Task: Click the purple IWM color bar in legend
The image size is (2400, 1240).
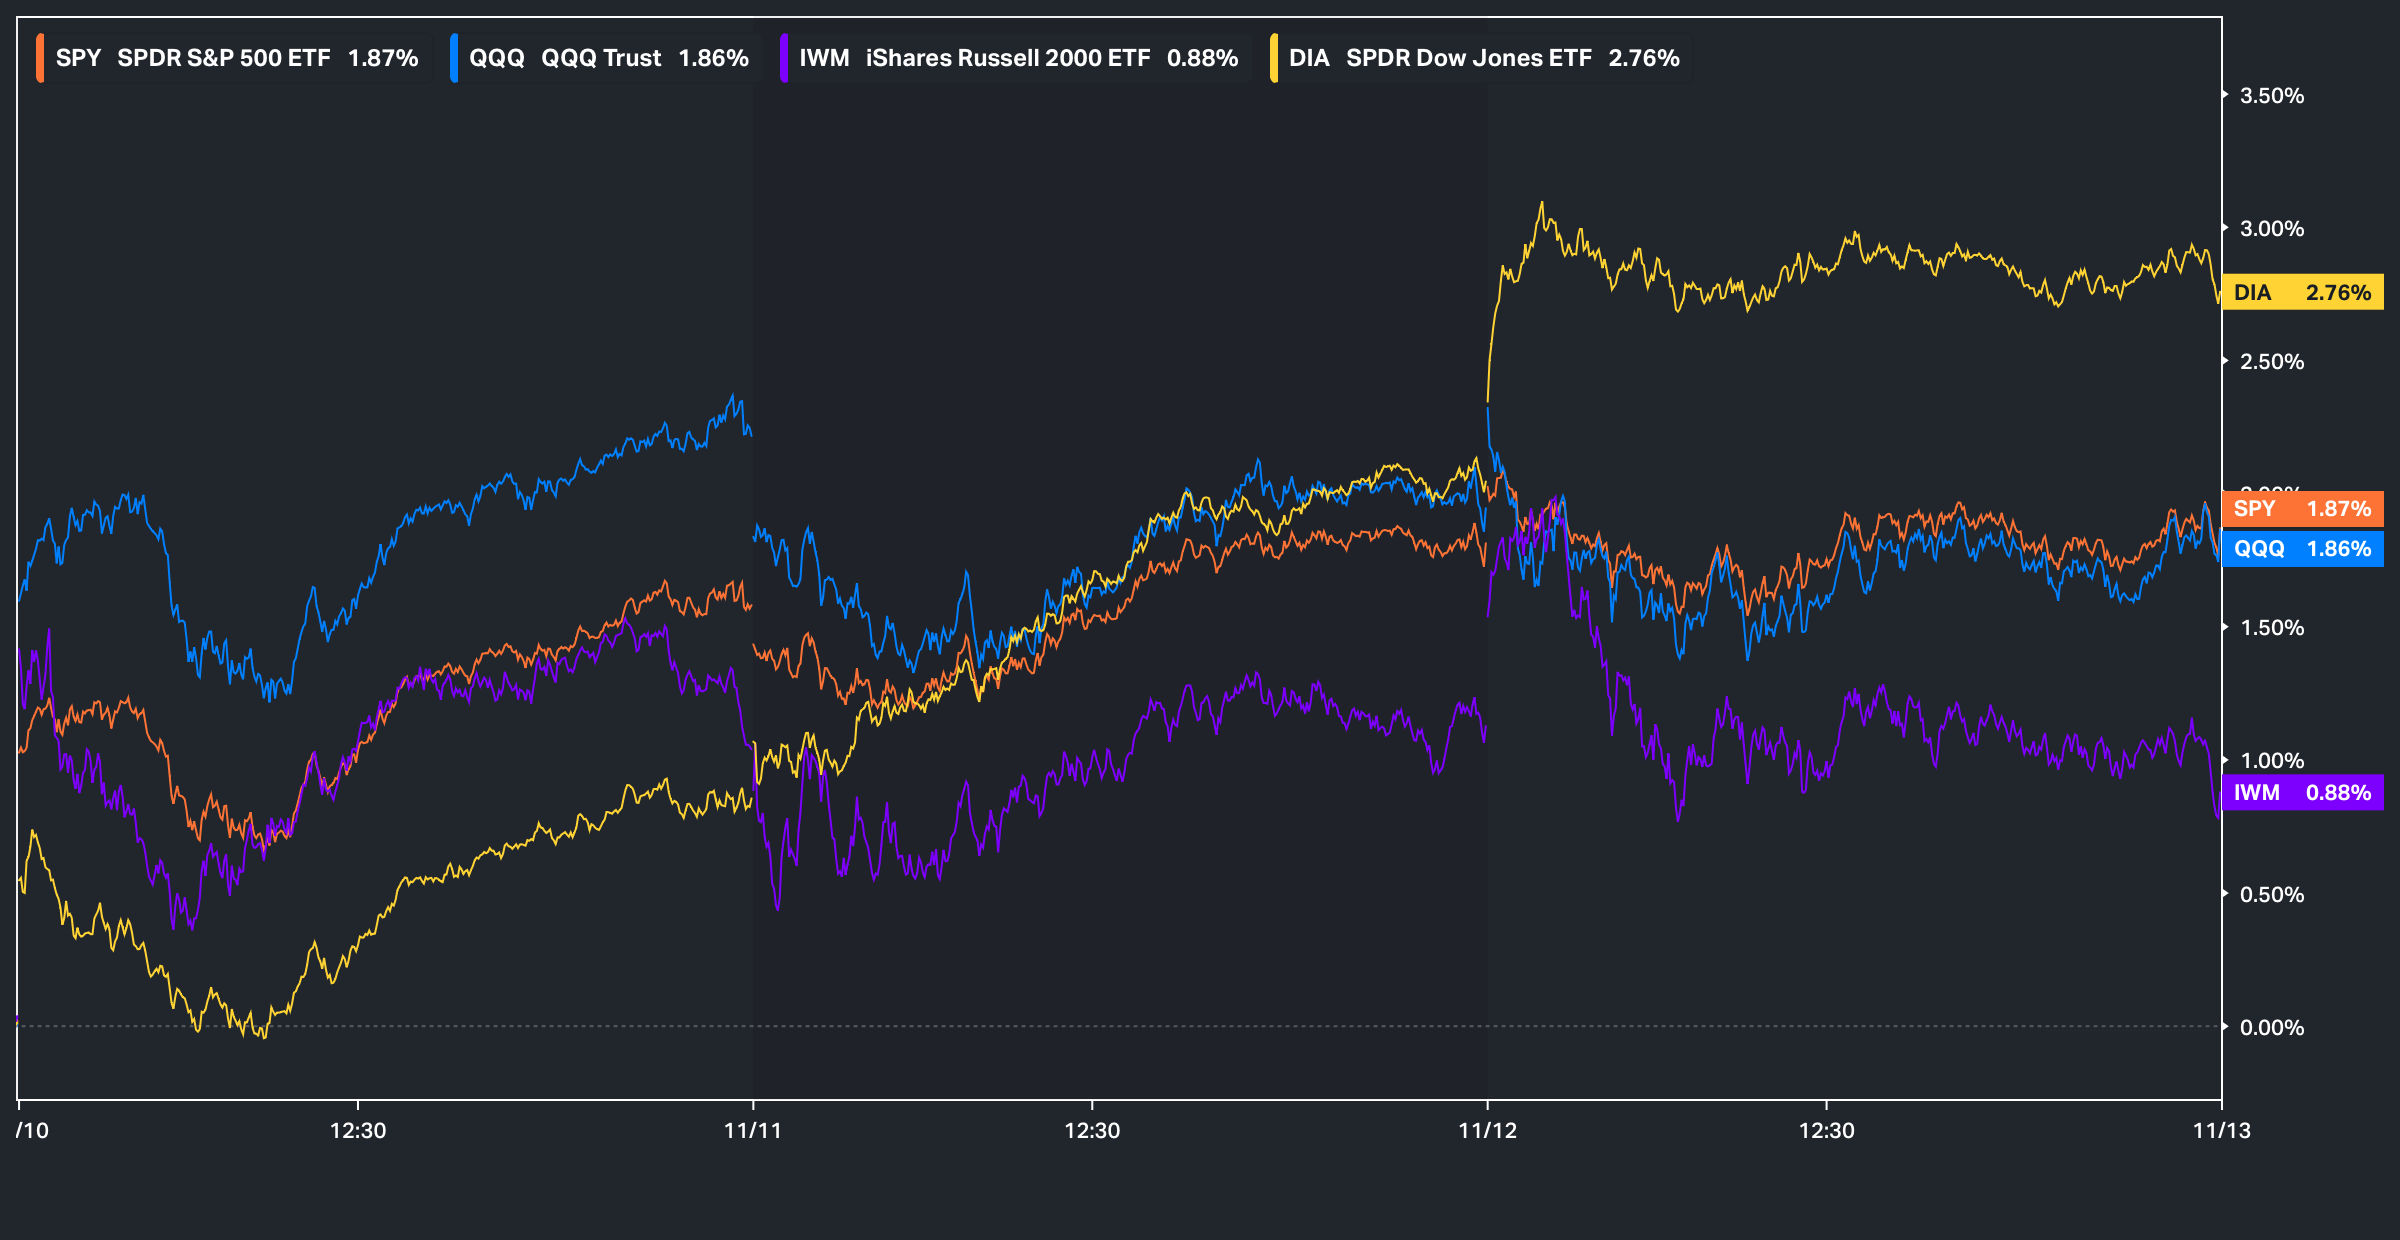Action: 784,58
